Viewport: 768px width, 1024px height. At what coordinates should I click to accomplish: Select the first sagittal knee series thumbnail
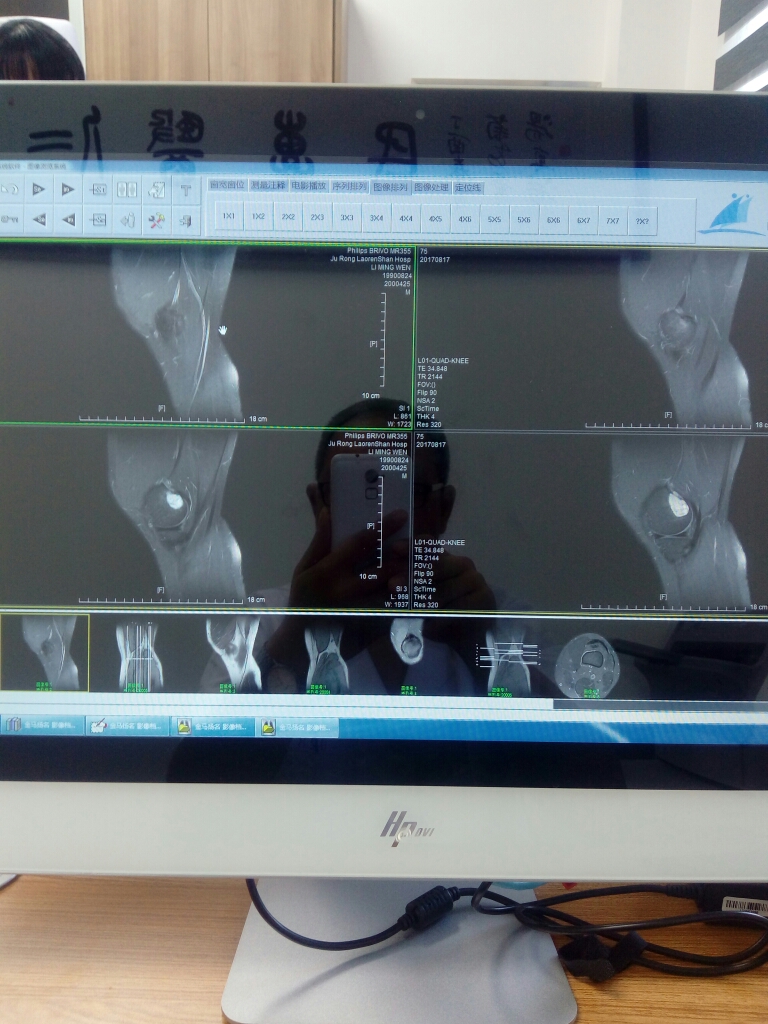tap(44, 652)
